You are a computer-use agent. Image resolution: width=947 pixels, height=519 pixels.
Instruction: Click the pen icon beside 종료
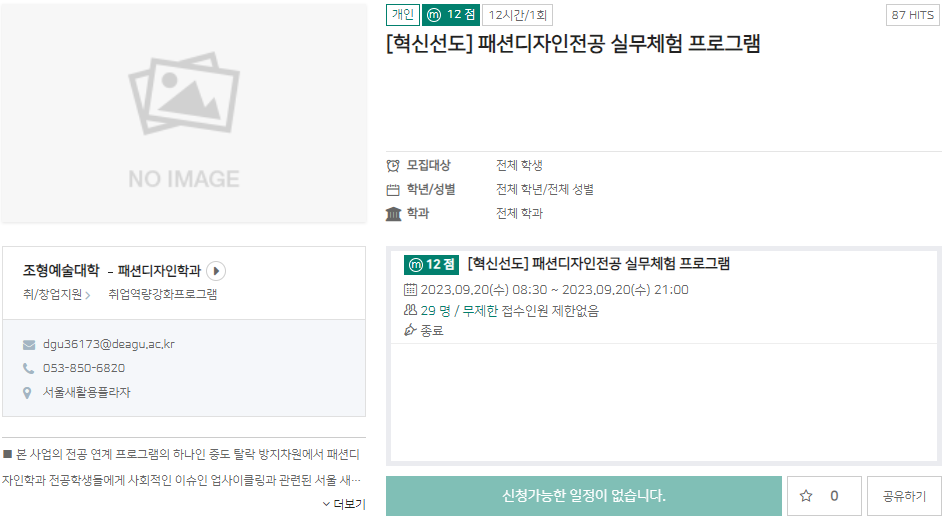click(410, 331)
